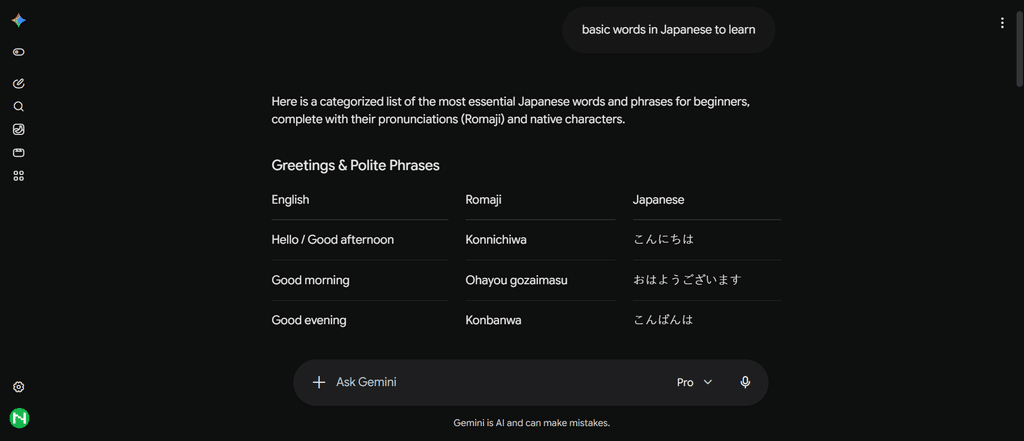Click 'Gemini is AI and can make mistakes' notice
Screen dimensions: 1024x441
click(x=531, y=423)
